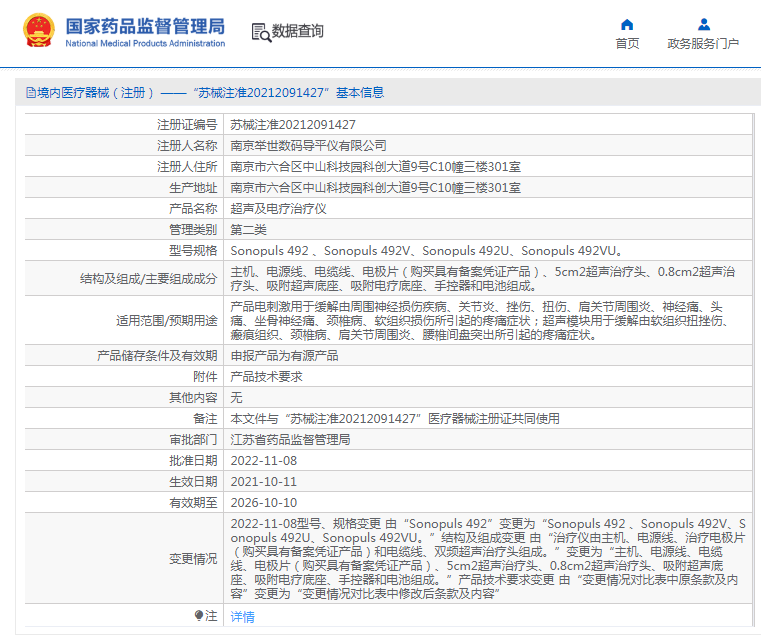Click the bulb icon beside 注
Image resolution: width=761 pixels, height=644 pixels.
pyautogui.click(x=199, y=616)
